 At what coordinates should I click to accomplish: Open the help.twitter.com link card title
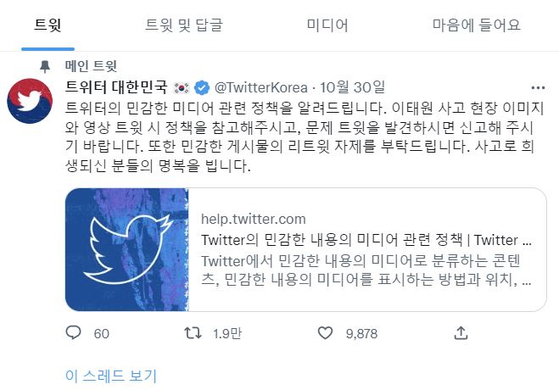tap(366, 240)
